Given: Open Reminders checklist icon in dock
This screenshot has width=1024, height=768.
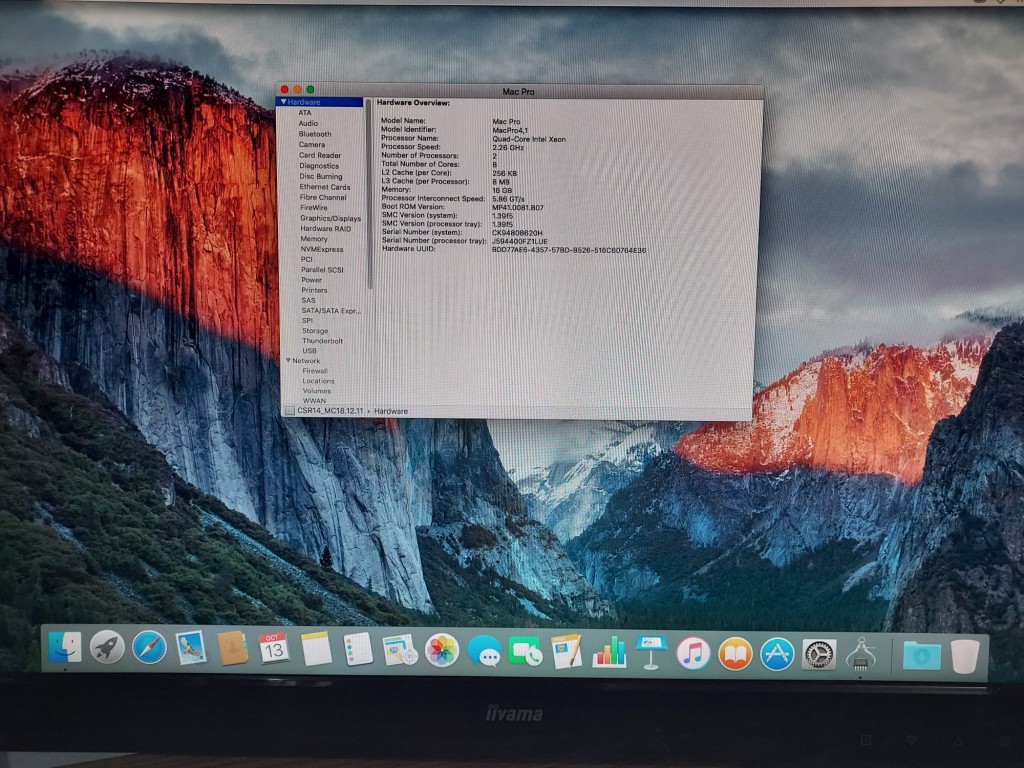Looking at the screenshot, I should point(358,650).
